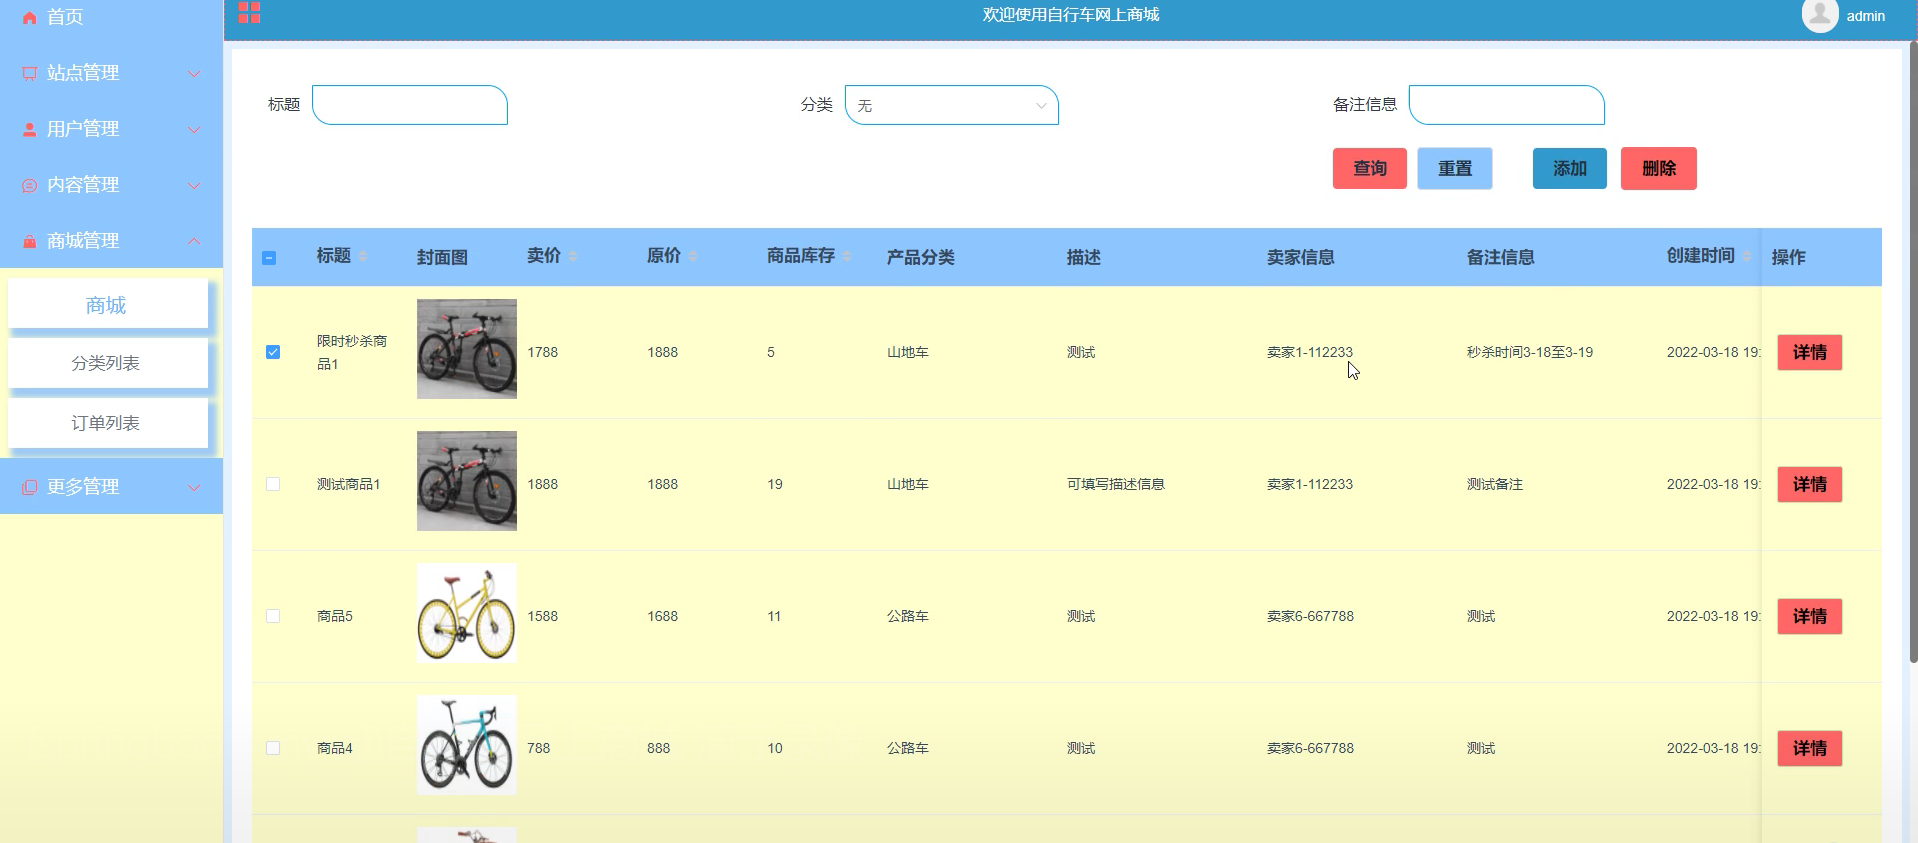The image size is (1918, 843).
Task: Open the admin avatar icon
Action: coord(1819,15)
